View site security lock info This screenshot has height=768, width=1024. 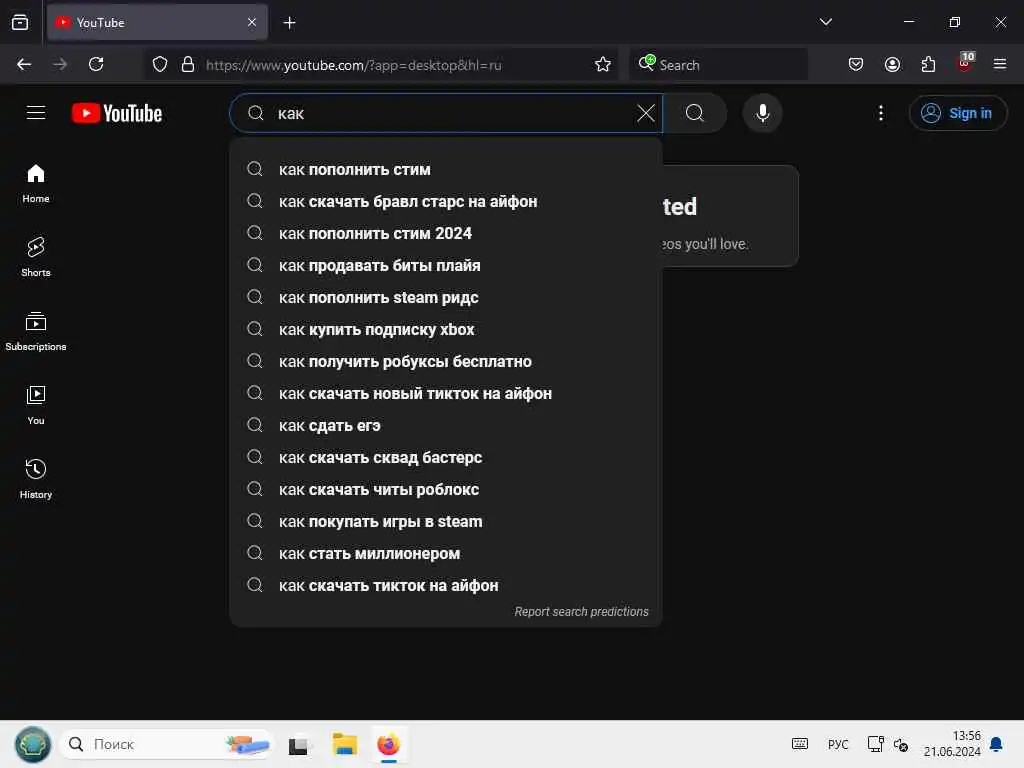point(188,64)
